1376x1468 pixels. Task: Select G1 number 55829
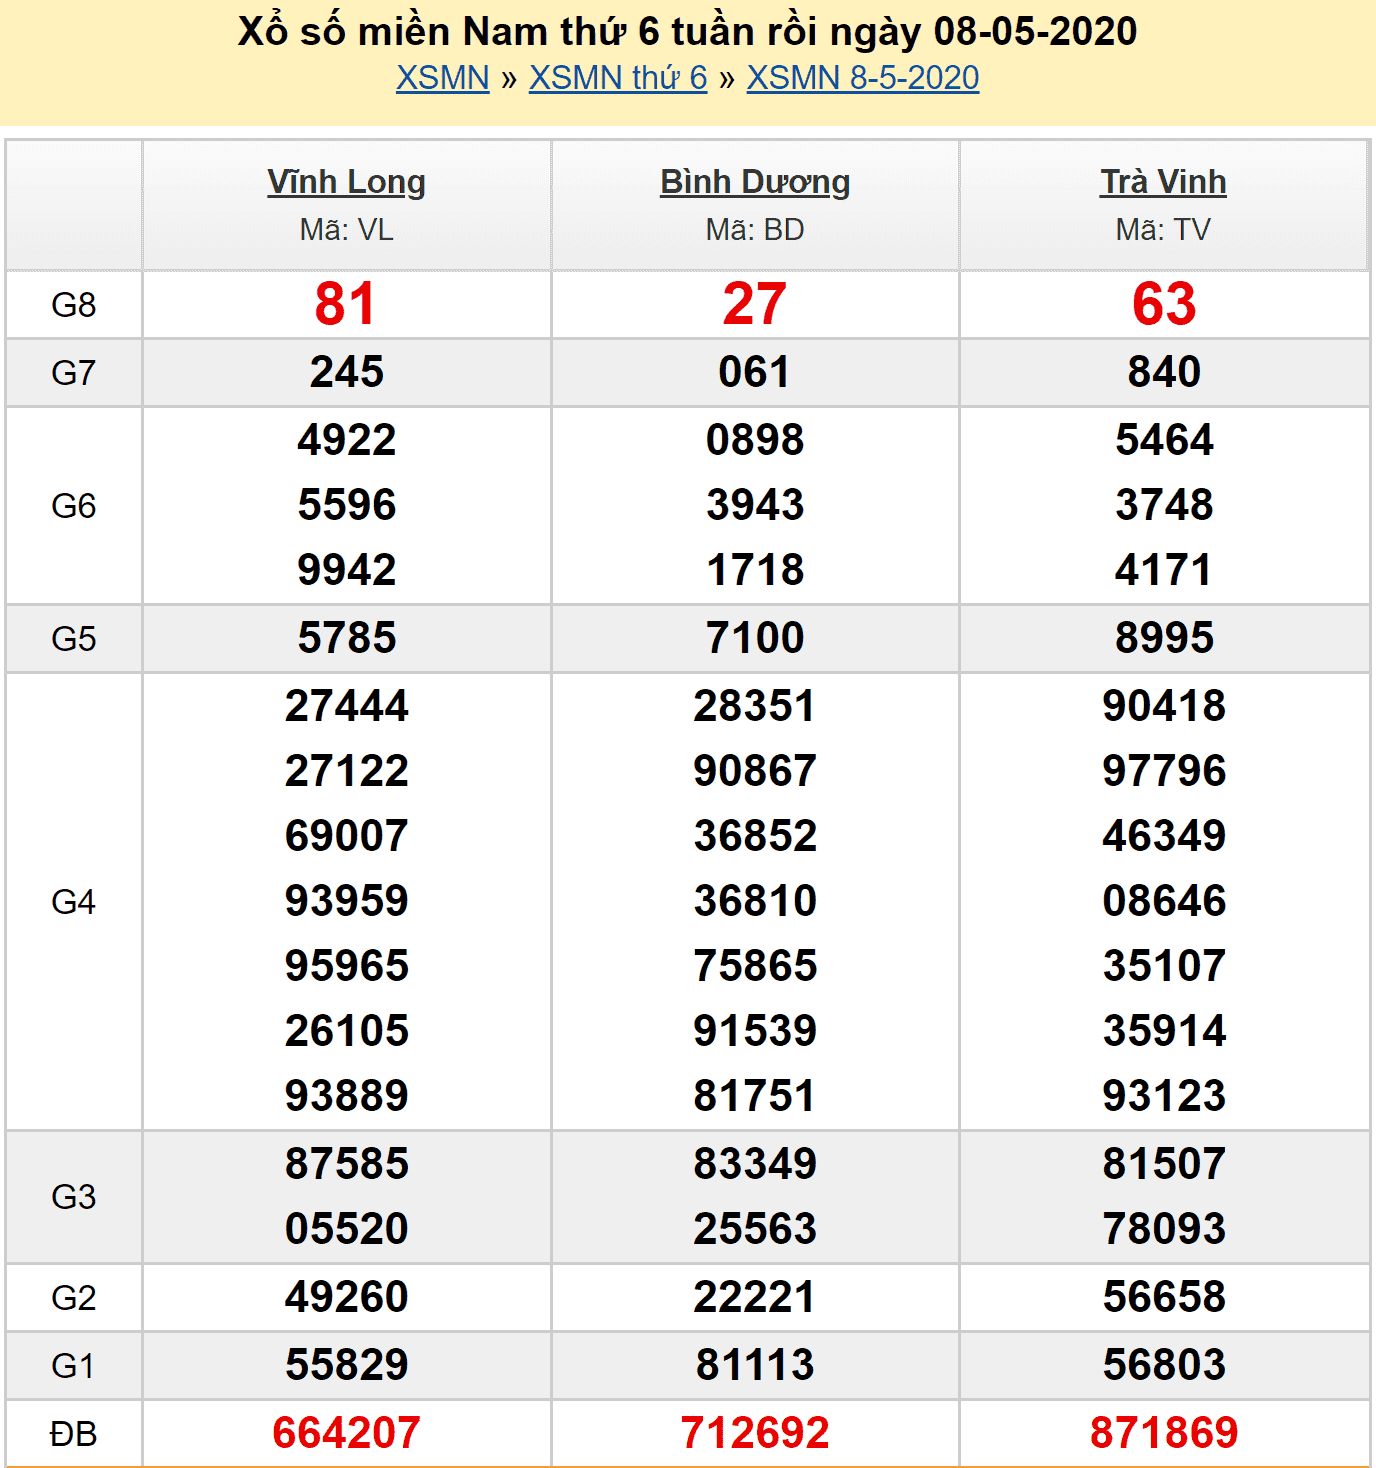pyautogui.click(x=347, y=1365)
